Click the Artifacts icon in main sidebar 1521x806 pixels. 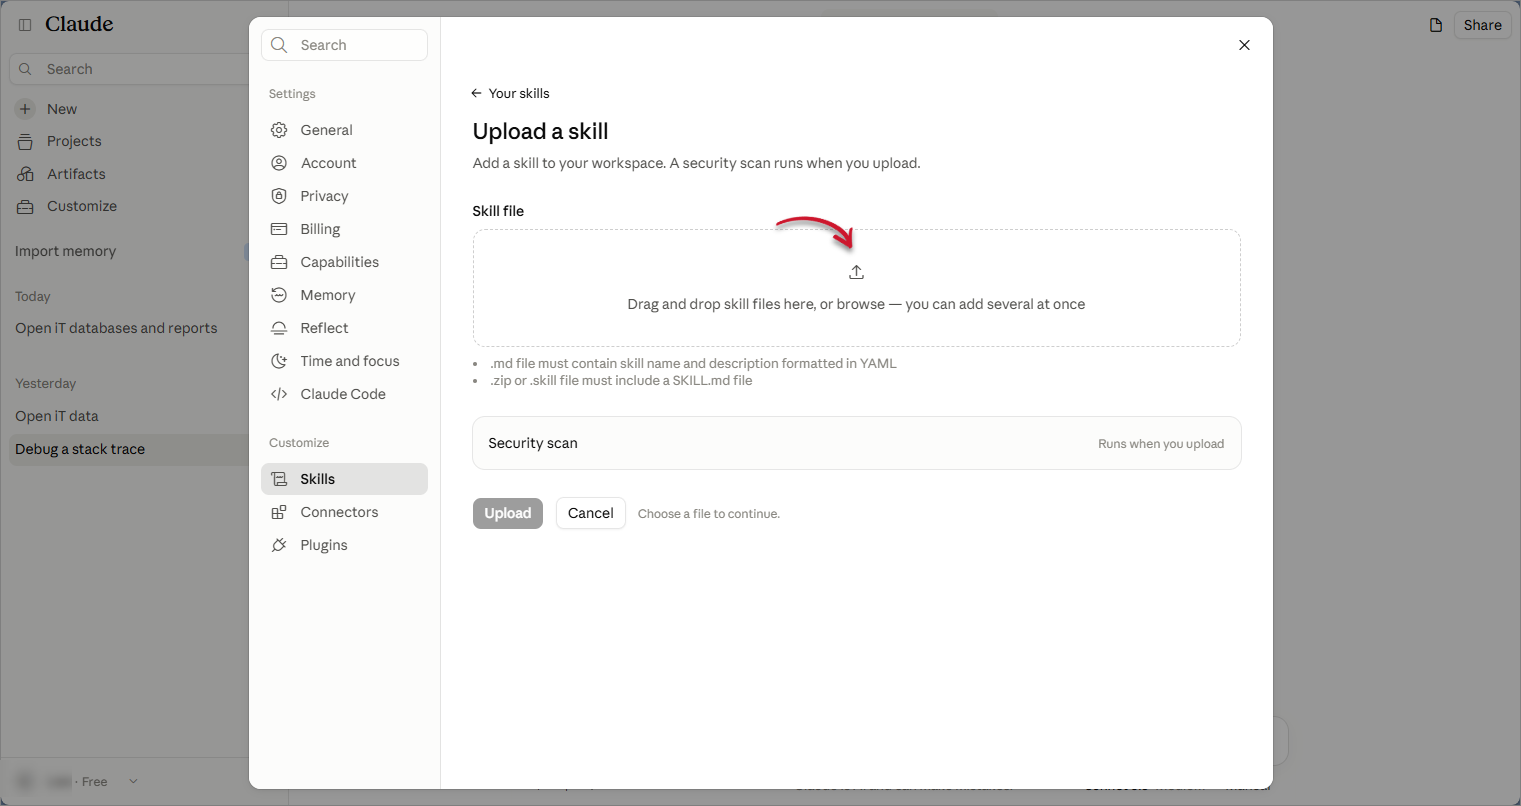click(25, 174)
